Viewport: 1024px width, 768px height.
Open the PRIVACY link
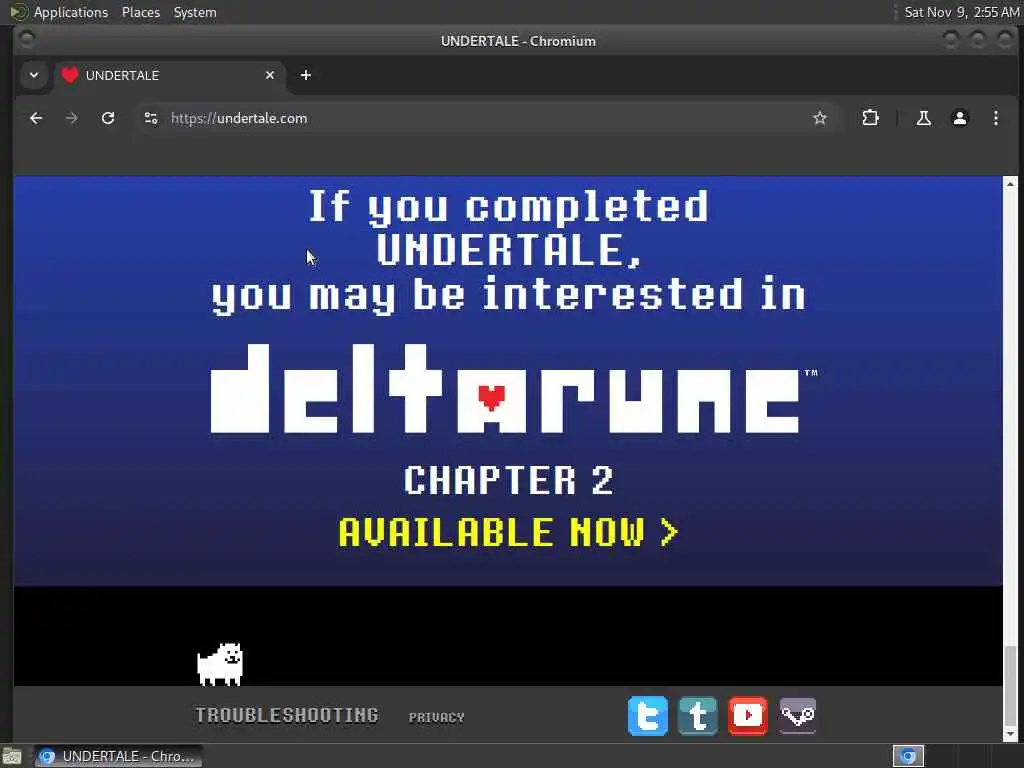(x=436, y=718)
